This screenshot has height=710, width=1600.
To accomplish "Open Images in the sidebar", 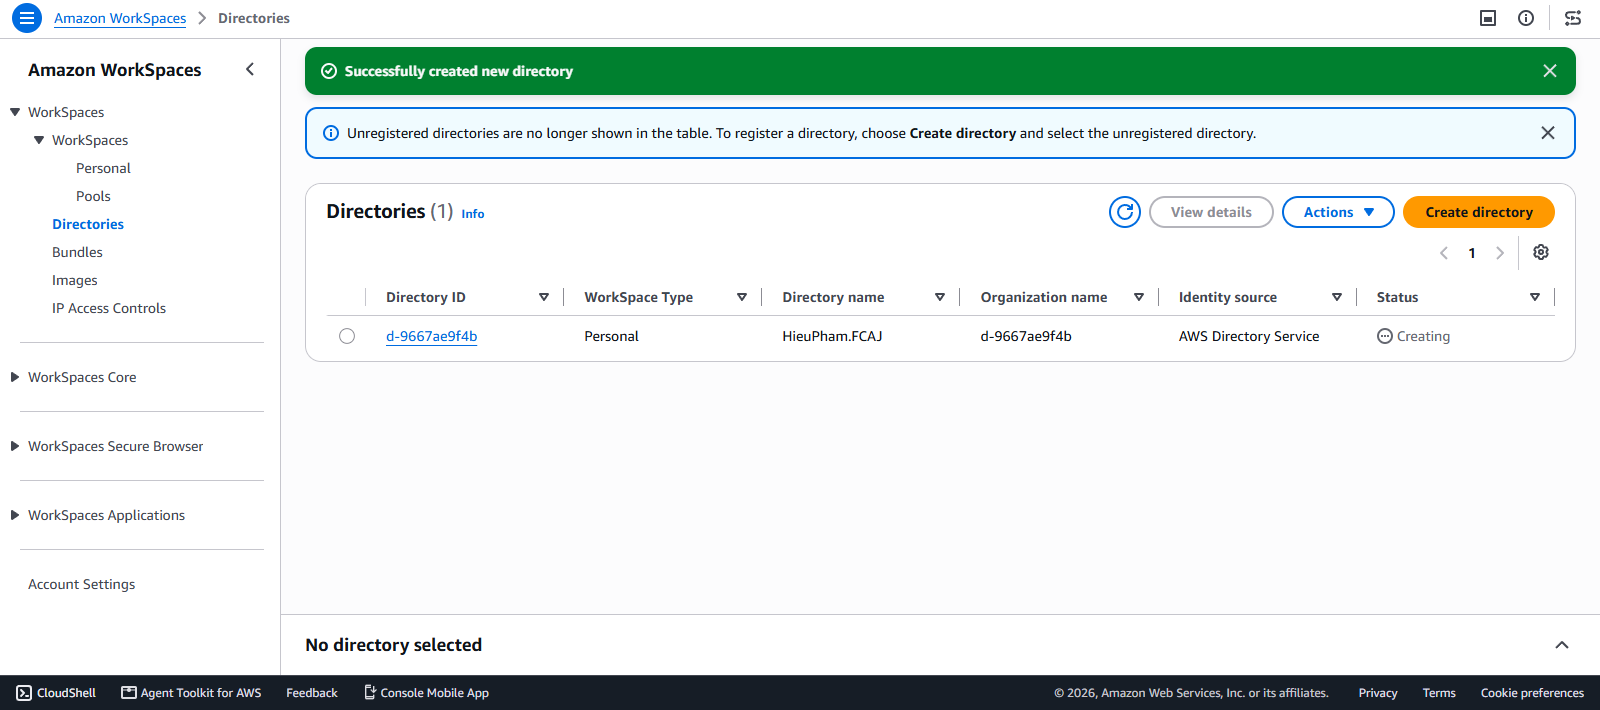I will [x=75, y=280].
